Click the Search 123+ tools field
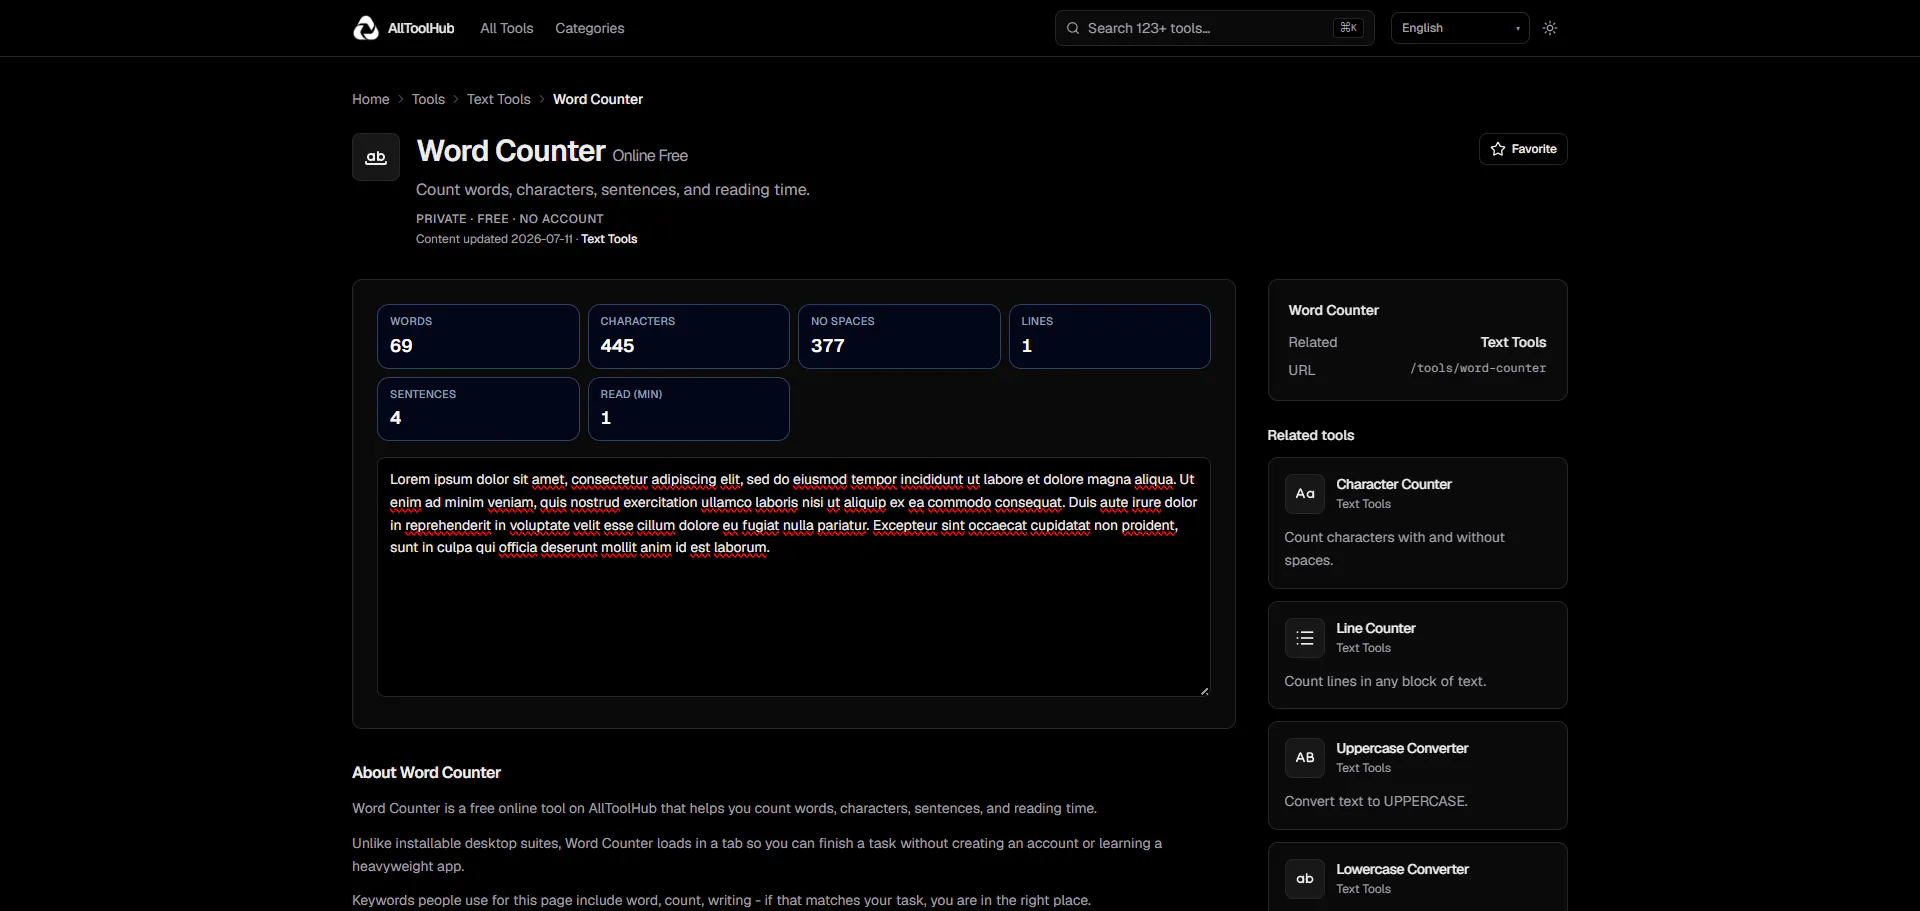The height and width of the screenshot is (911, 1920). 1215,28
